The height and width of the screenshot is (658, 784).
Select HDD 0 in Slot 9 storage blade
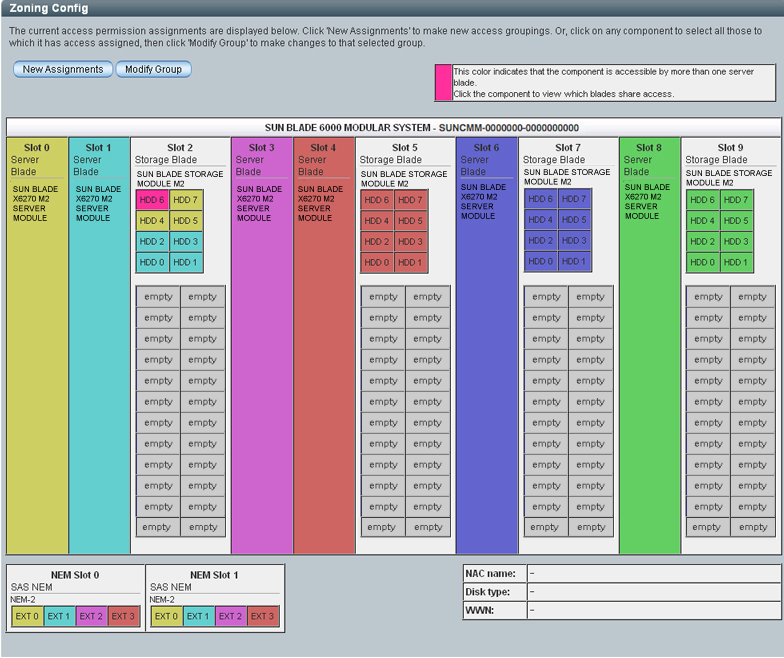(x=703, y=262)
